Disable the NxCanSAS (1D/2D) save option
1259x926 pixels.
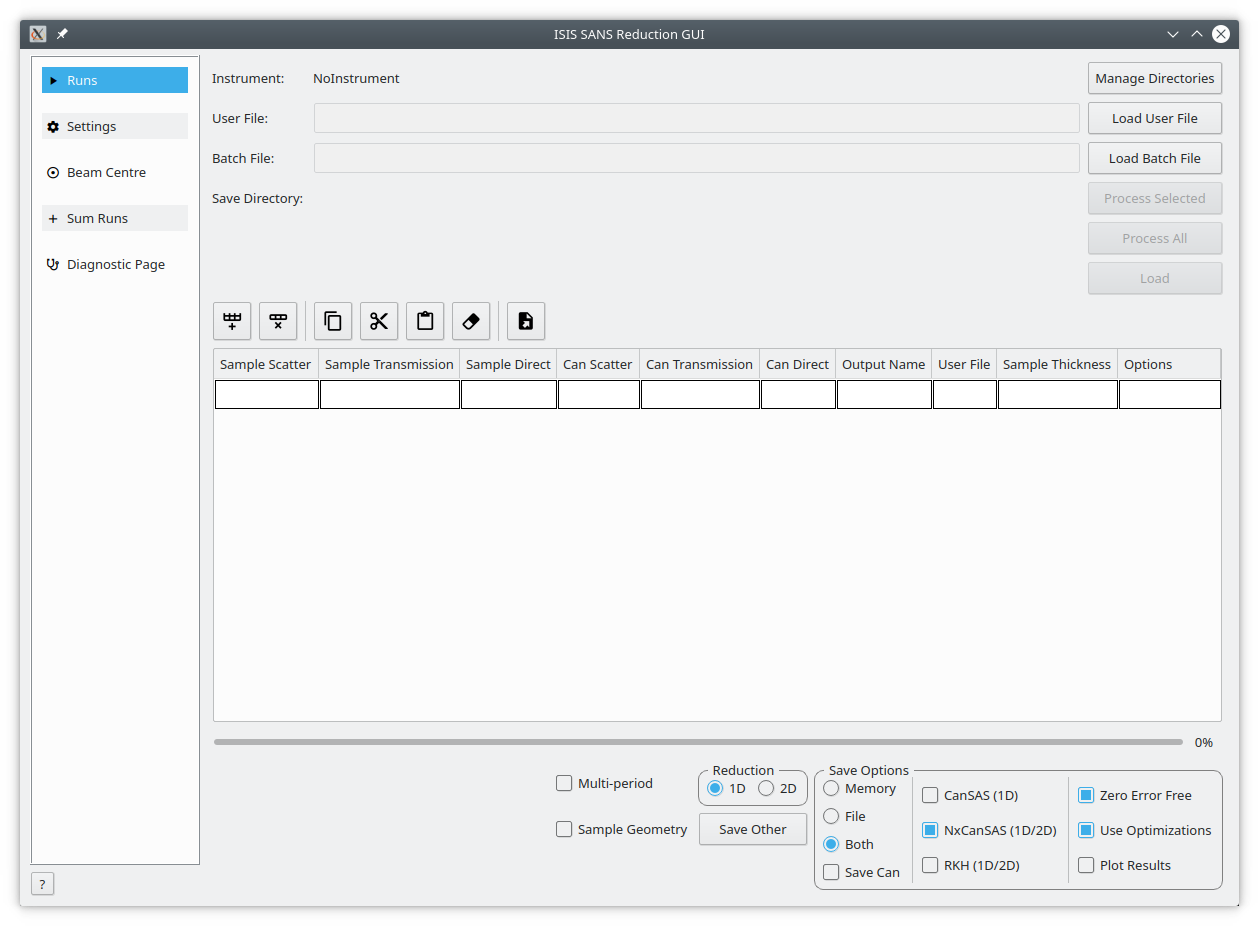click(x=929, y=830)
